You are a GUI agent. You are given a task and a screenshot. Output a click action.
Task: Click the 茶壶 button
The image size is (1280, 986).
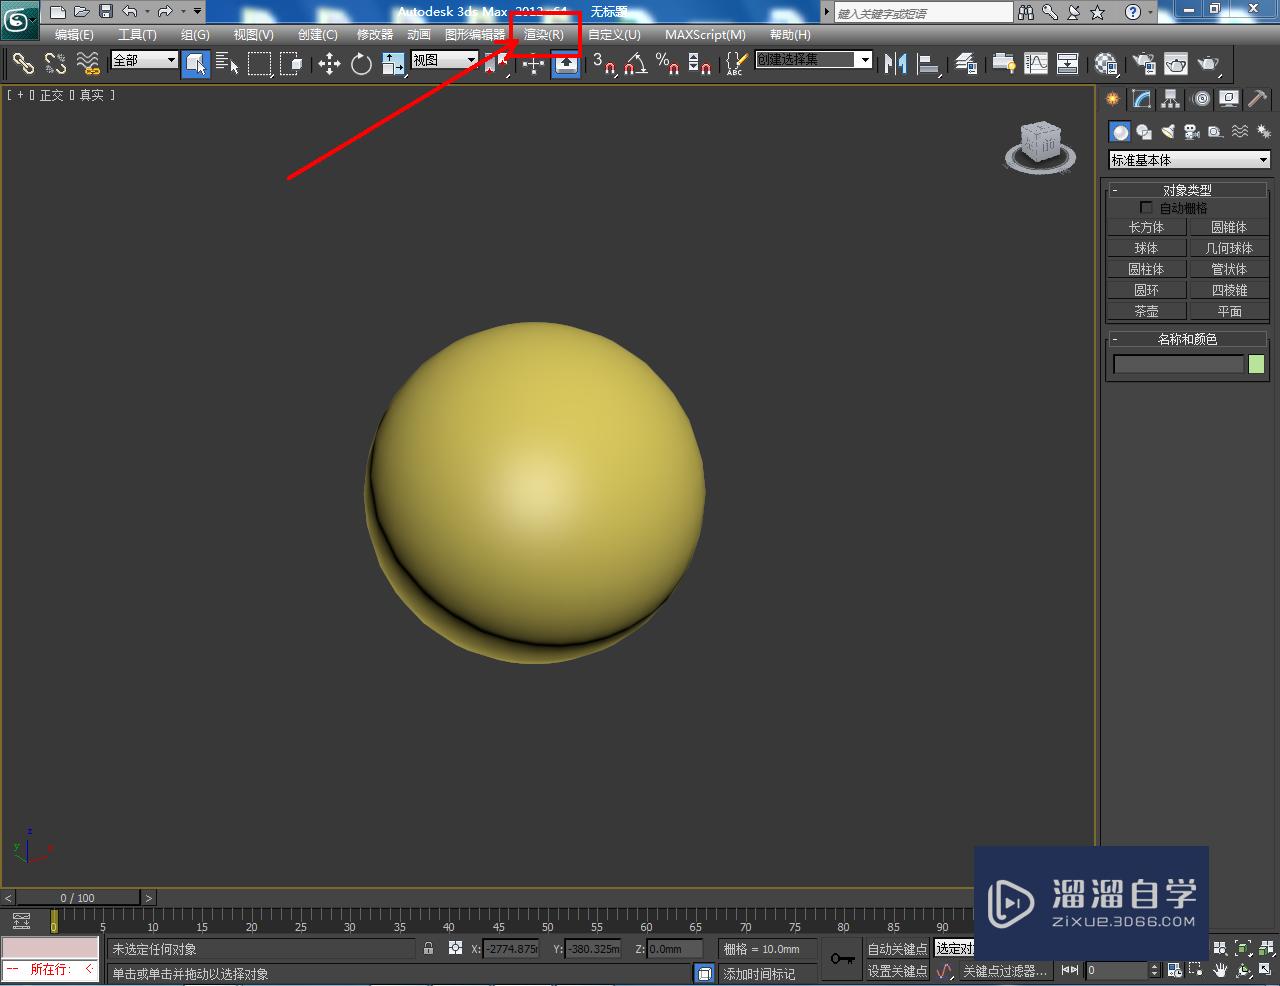1146,311
